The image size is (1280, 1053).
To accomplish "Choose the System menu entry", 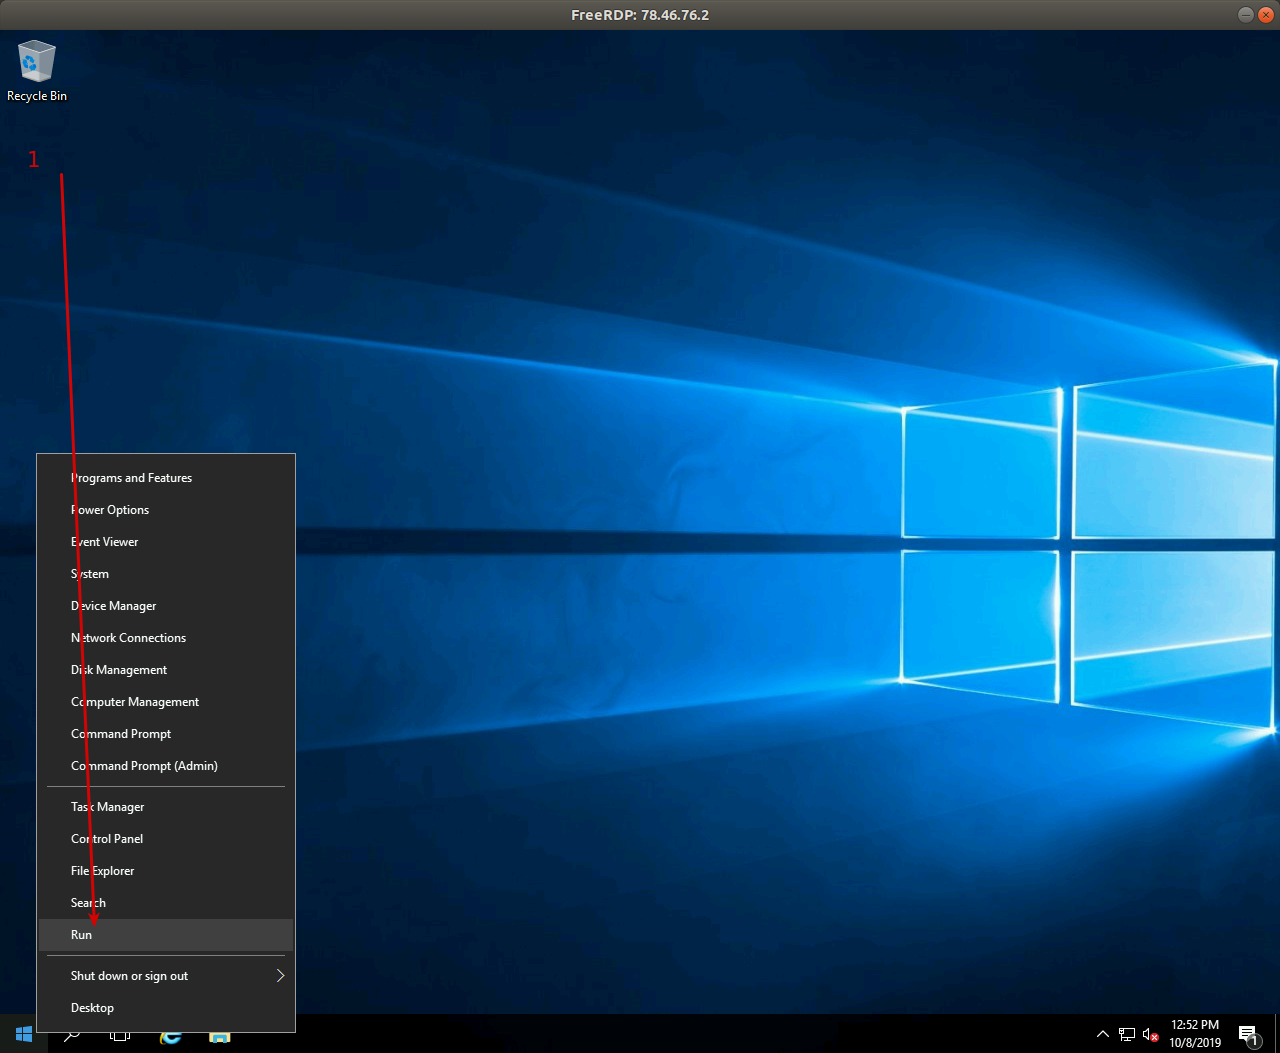I will (166, 574).
